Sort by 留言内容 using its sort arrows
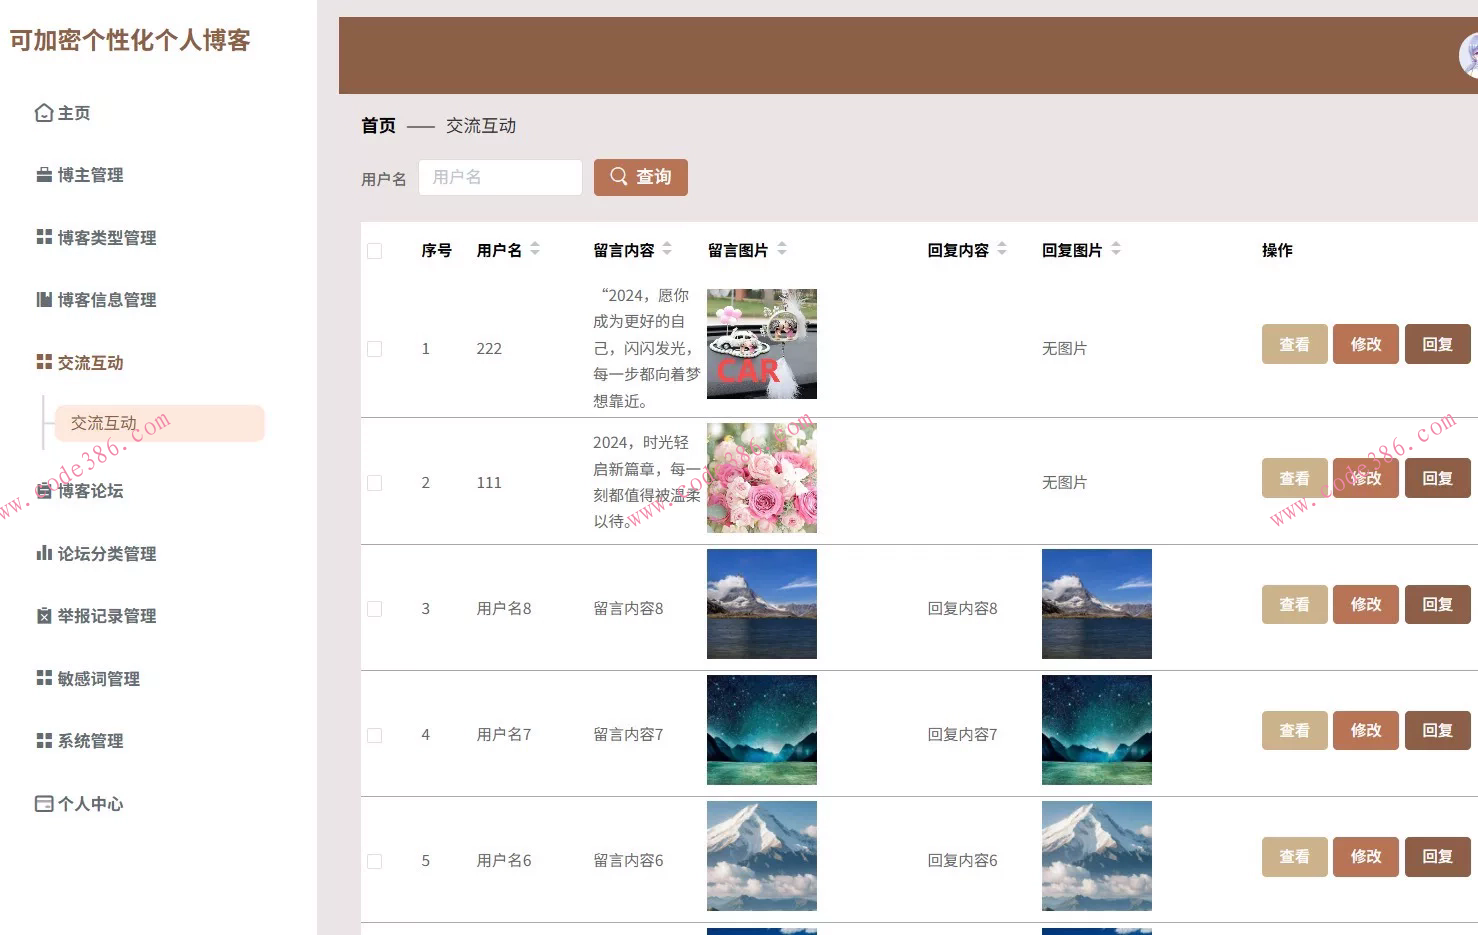The width and height of the screenshot is (1478, 935). click(x=667, y=249)
